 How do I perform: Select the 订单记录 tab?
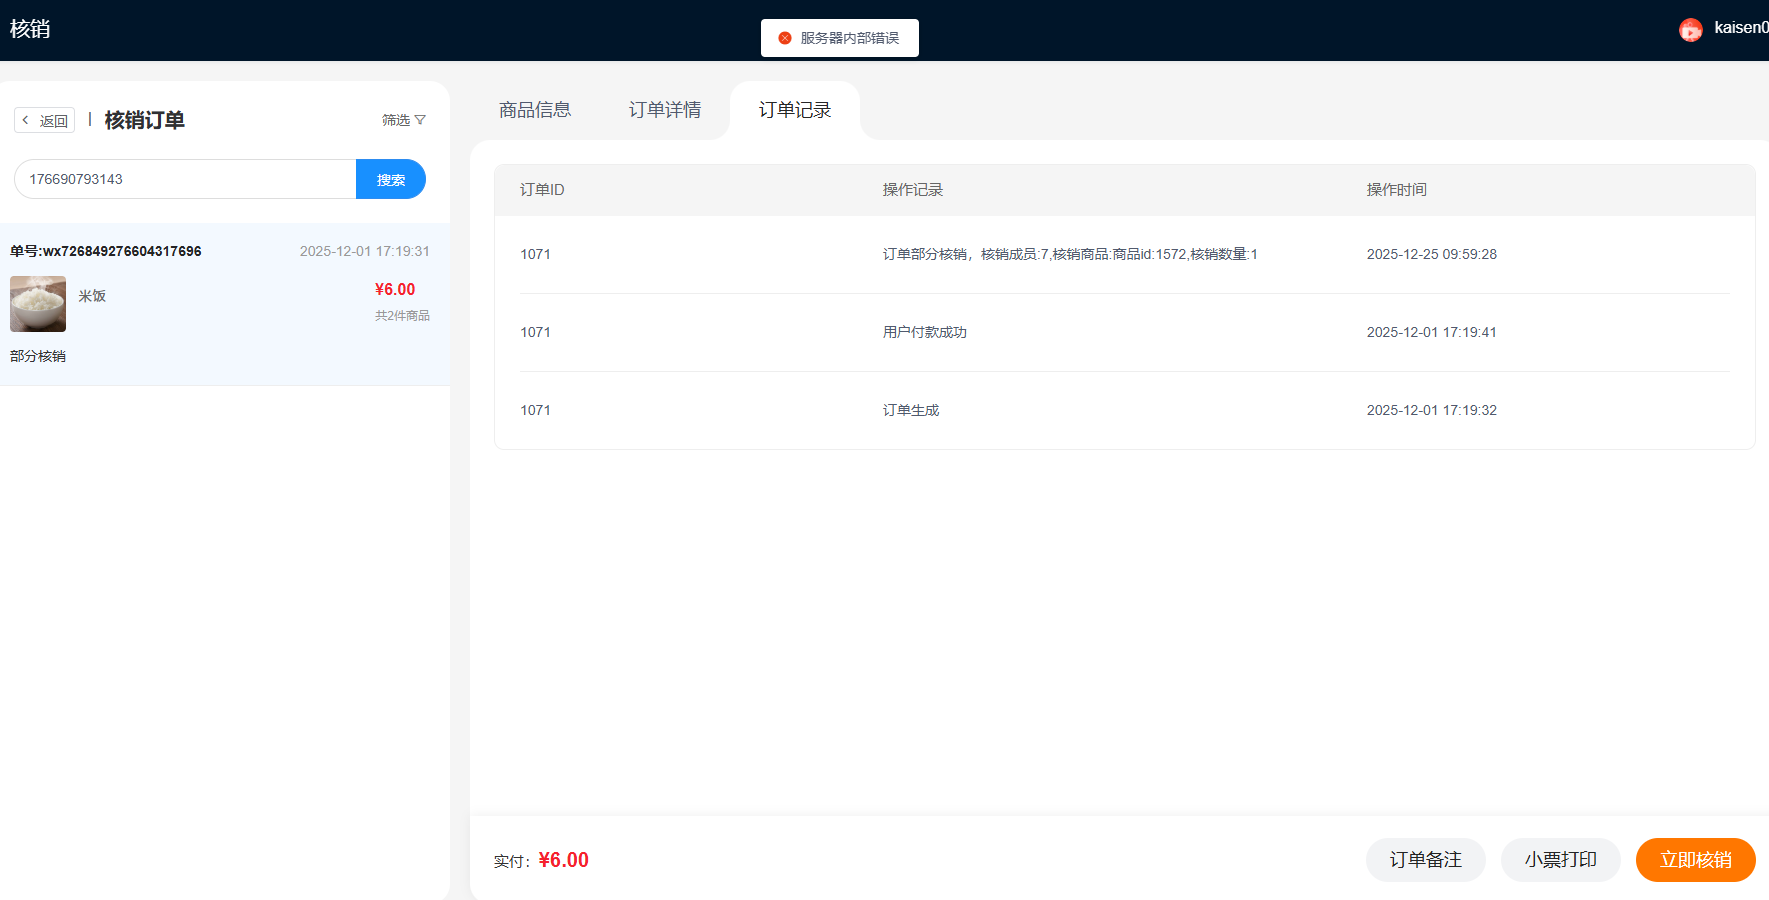click(795, 110)
